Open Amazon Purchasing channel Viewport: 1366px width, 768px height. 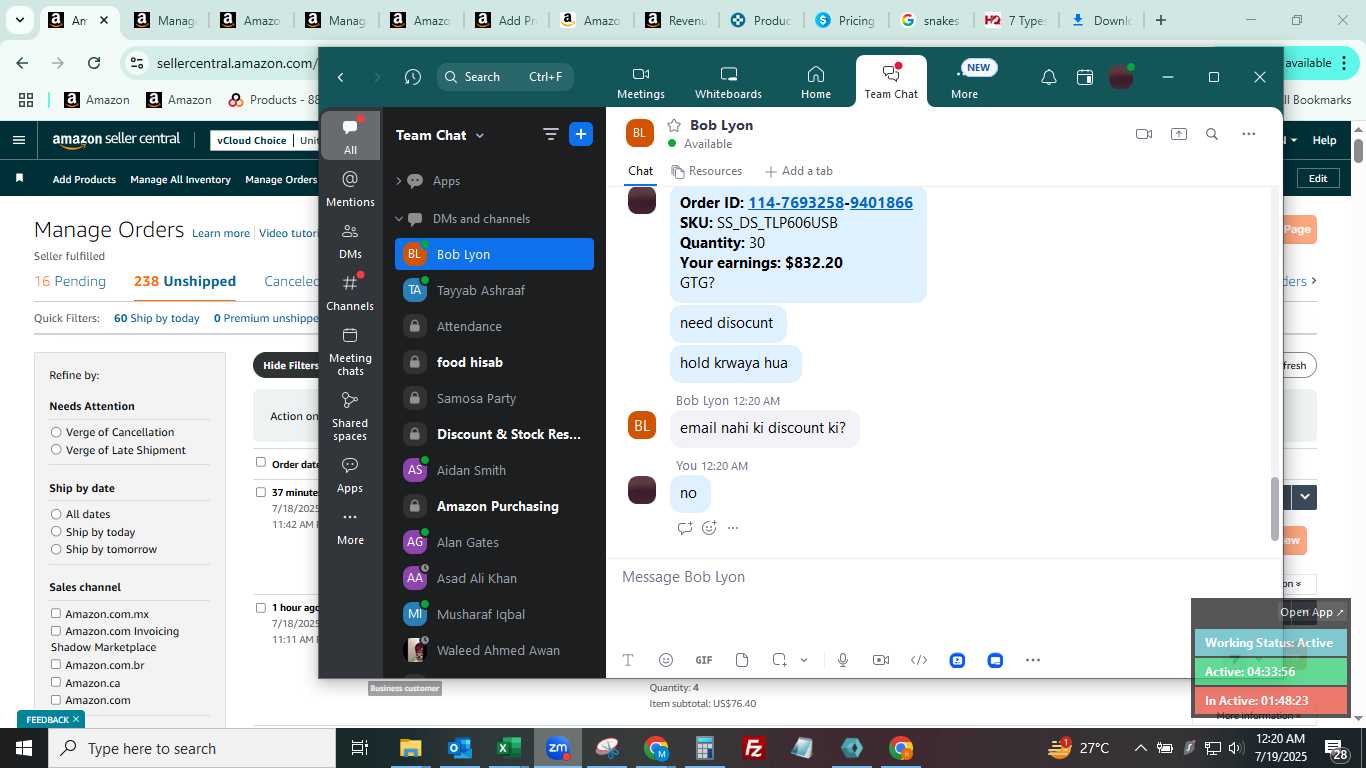tap(494, 506)
